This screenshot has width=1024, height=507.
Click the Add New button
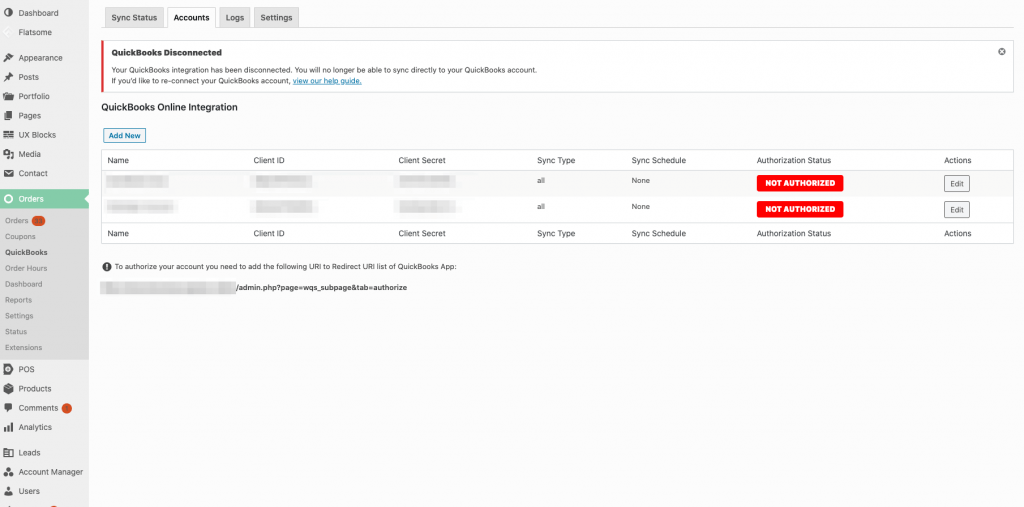click(124, 135)
